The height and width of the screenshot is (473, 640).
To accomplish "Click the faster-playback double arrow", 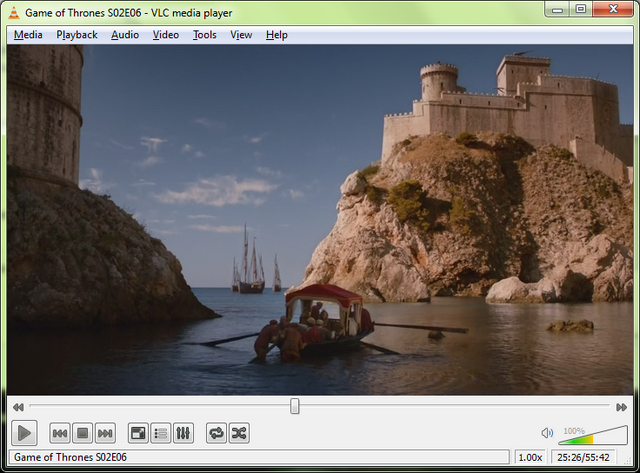I will coord(622,407).
